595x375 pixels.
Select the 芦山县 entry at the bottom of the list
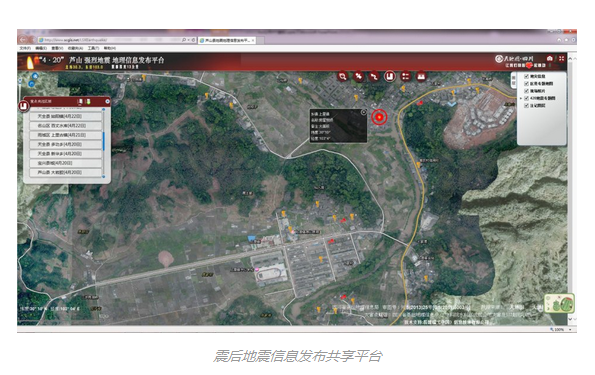(66, 172)
